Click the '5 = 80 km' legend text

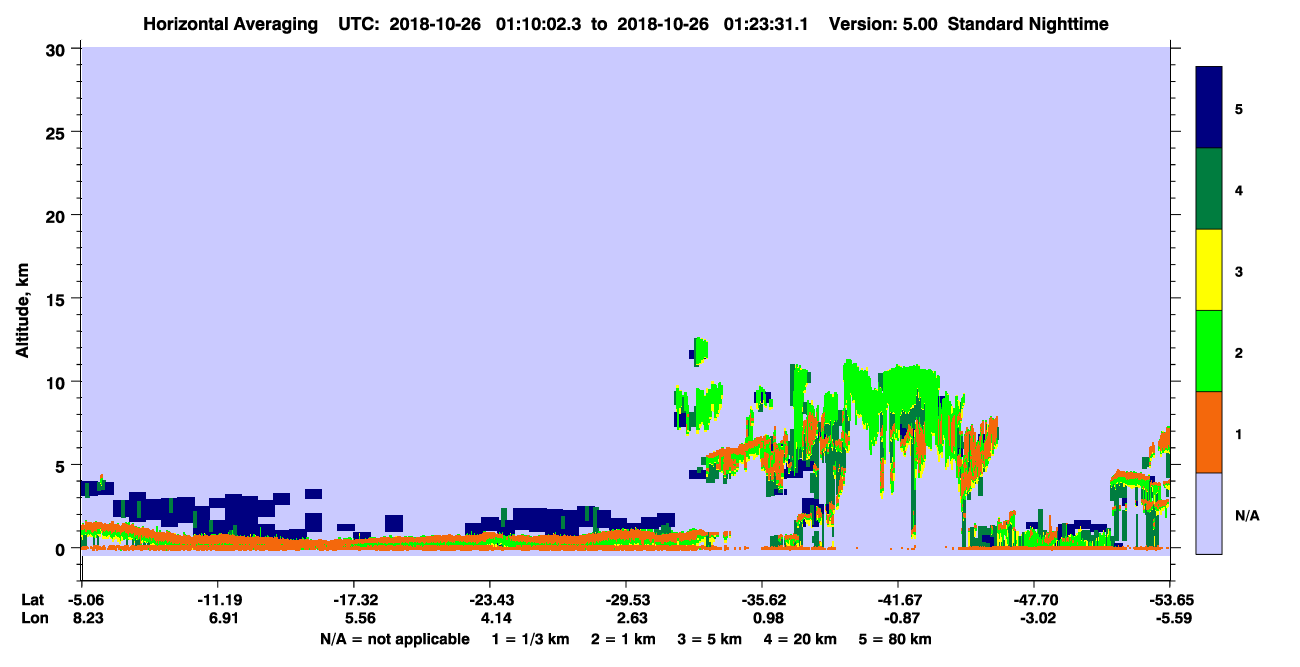tap(894, 638)
